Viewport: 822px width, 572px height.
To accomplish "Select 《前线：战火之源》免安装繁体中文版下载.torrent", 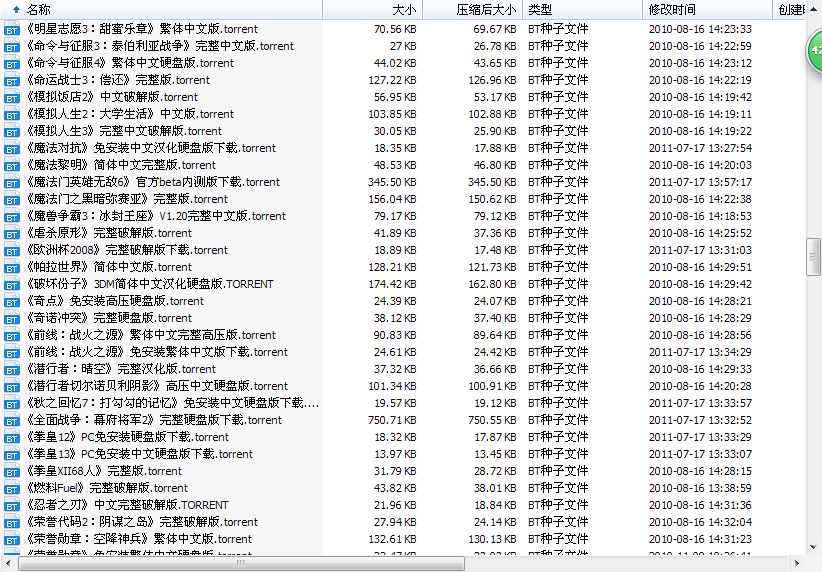I will tap(157, 352).
